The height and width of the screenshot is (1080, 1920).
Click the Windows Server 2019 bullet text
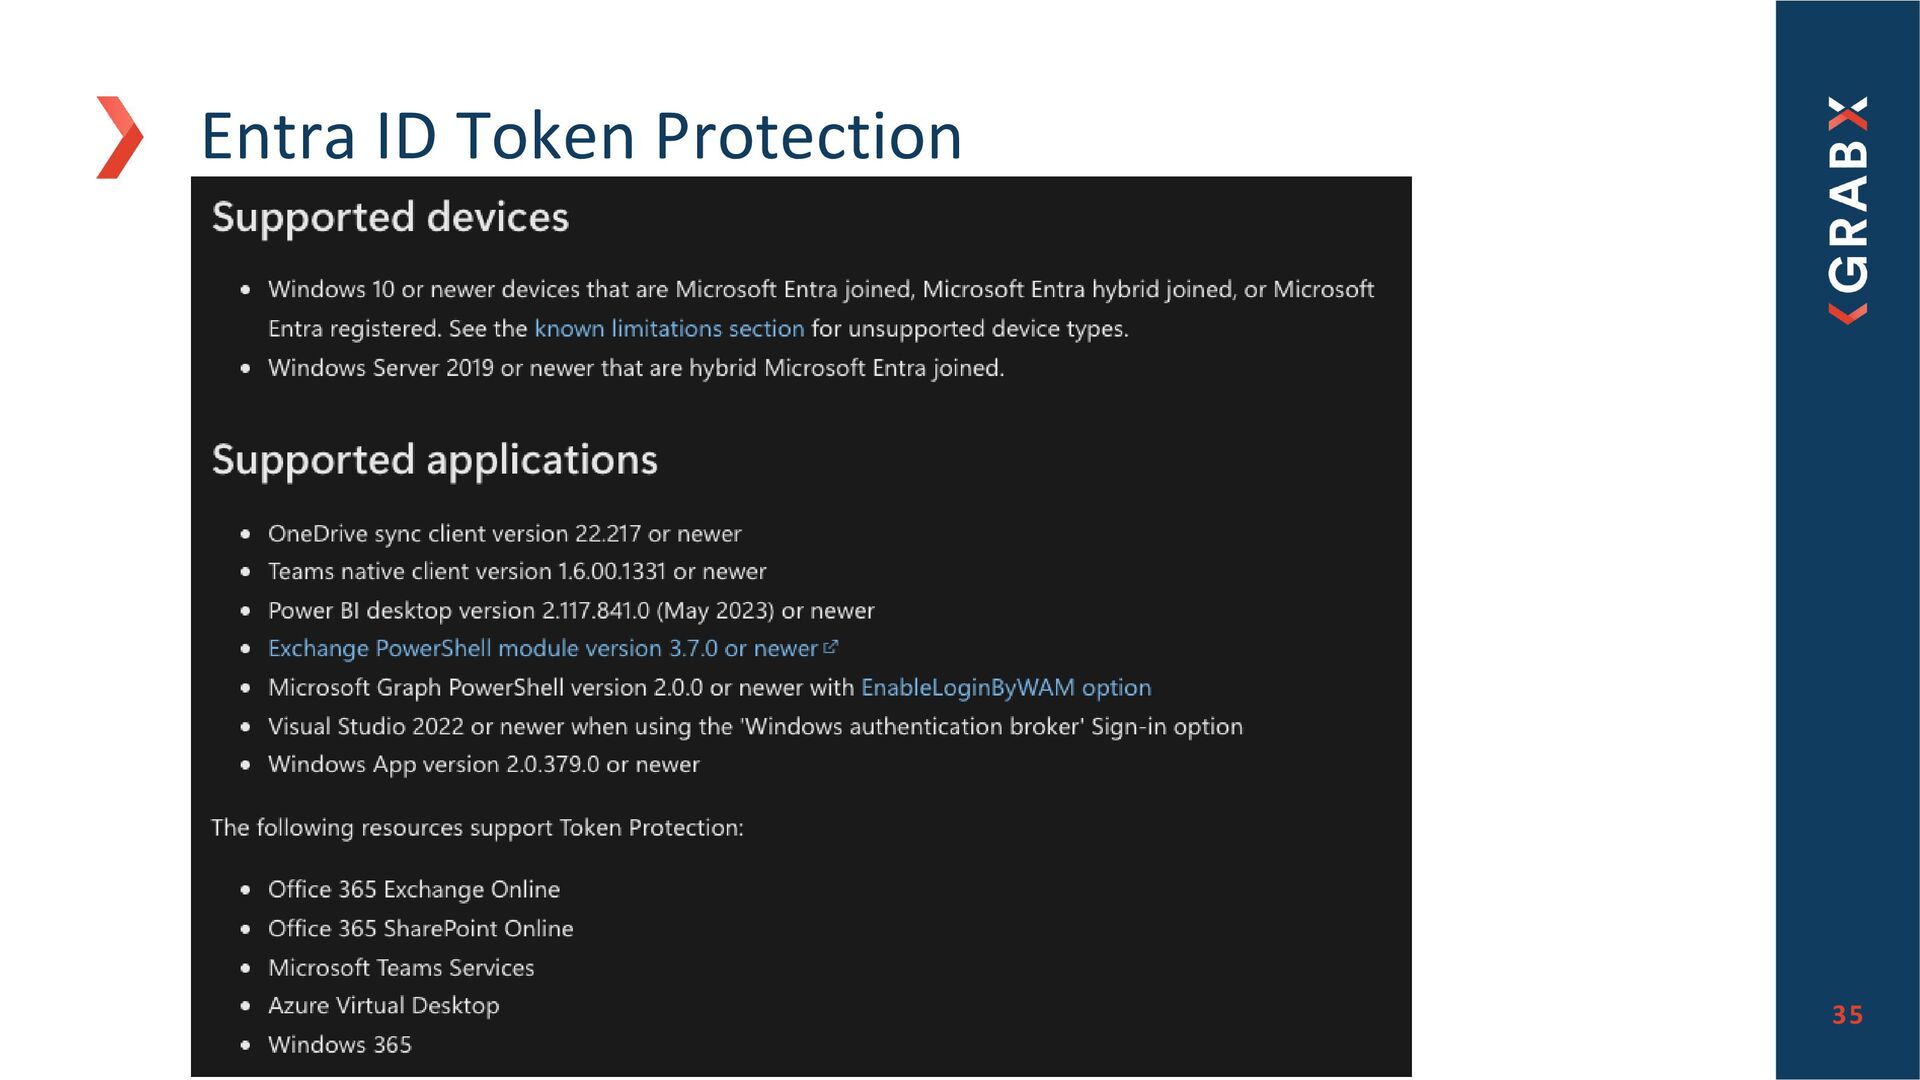636,368
